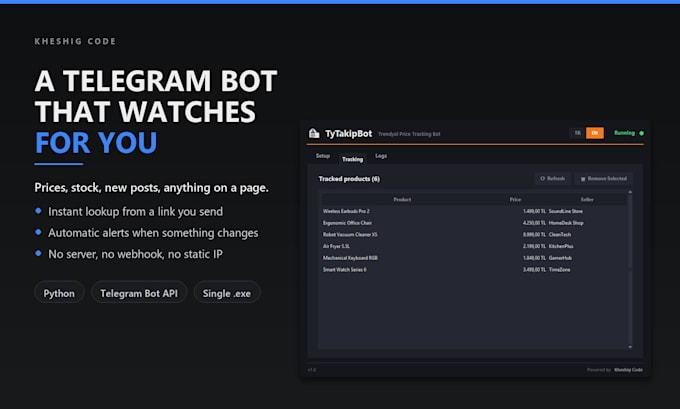The height and width of the screenshot is (409, 680).
Task: Click the TyTakipBot shop logo icon
Action: pos(314,133)
